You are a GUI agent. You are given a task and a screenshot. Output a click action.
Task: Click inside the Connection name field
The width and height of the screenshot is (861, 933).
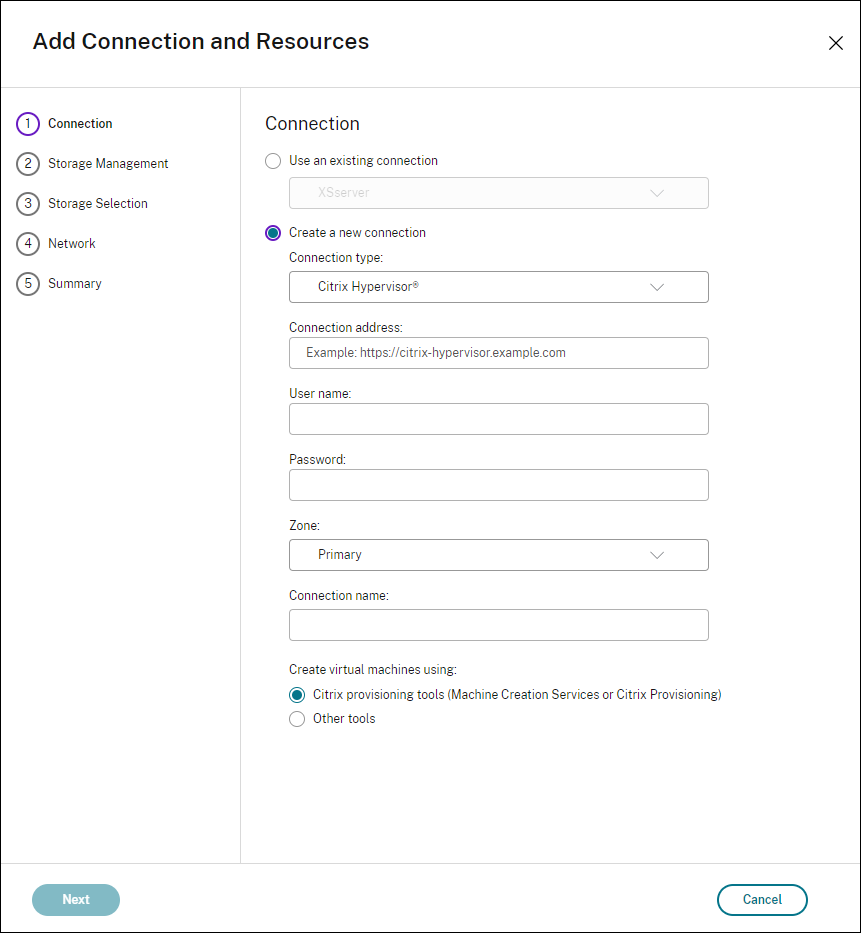point(498,624)
